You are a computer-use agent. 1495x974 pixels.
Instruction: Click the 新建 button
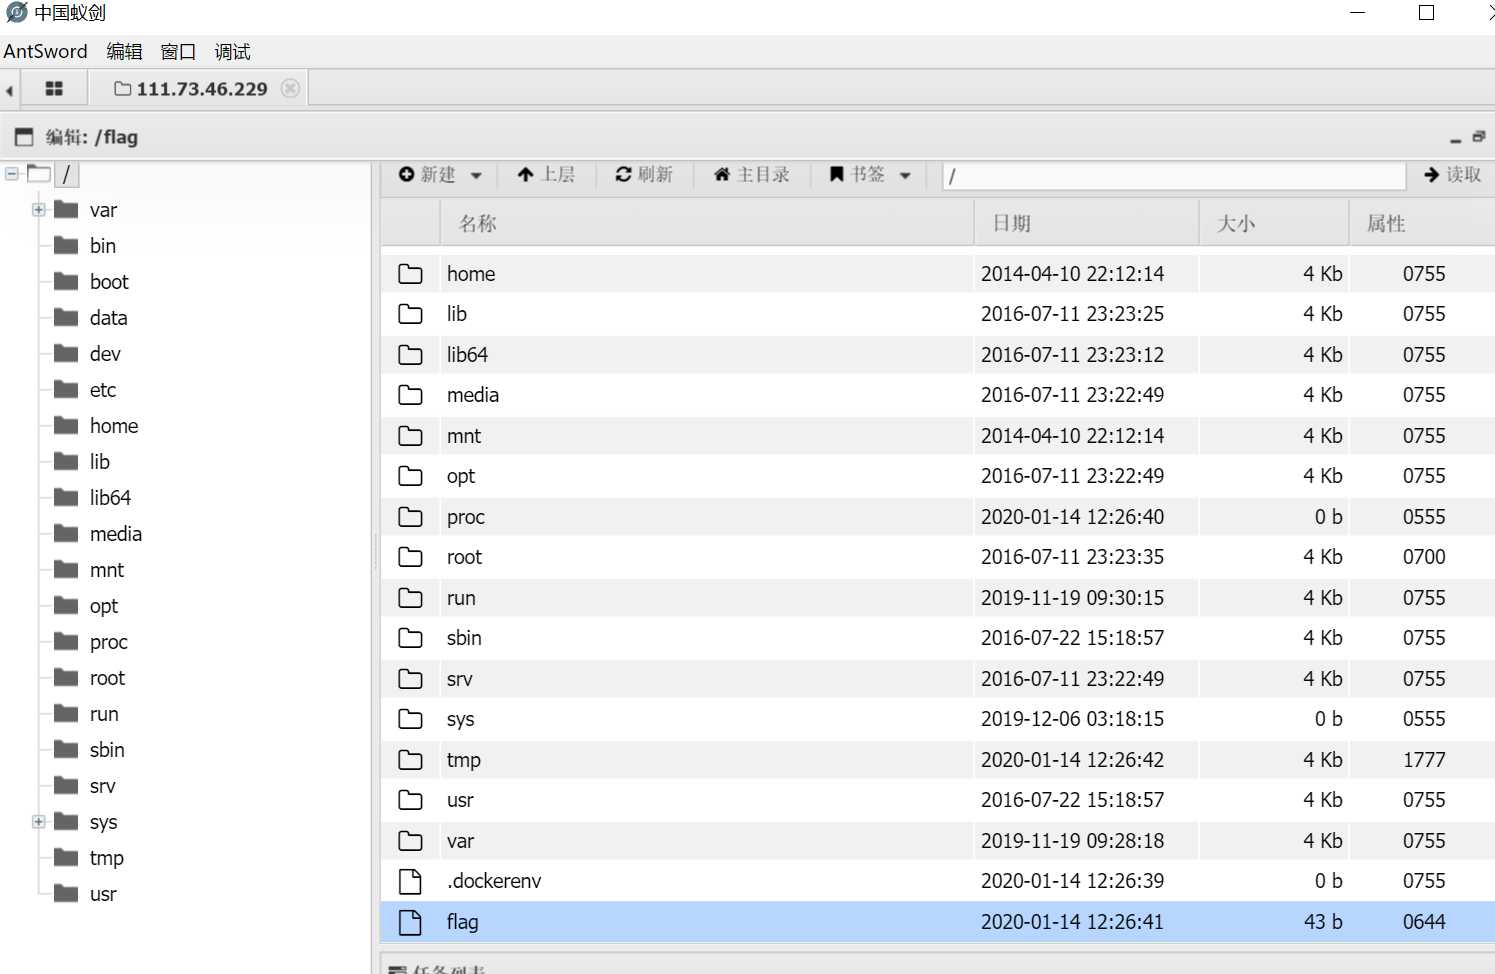pos(427,175)
